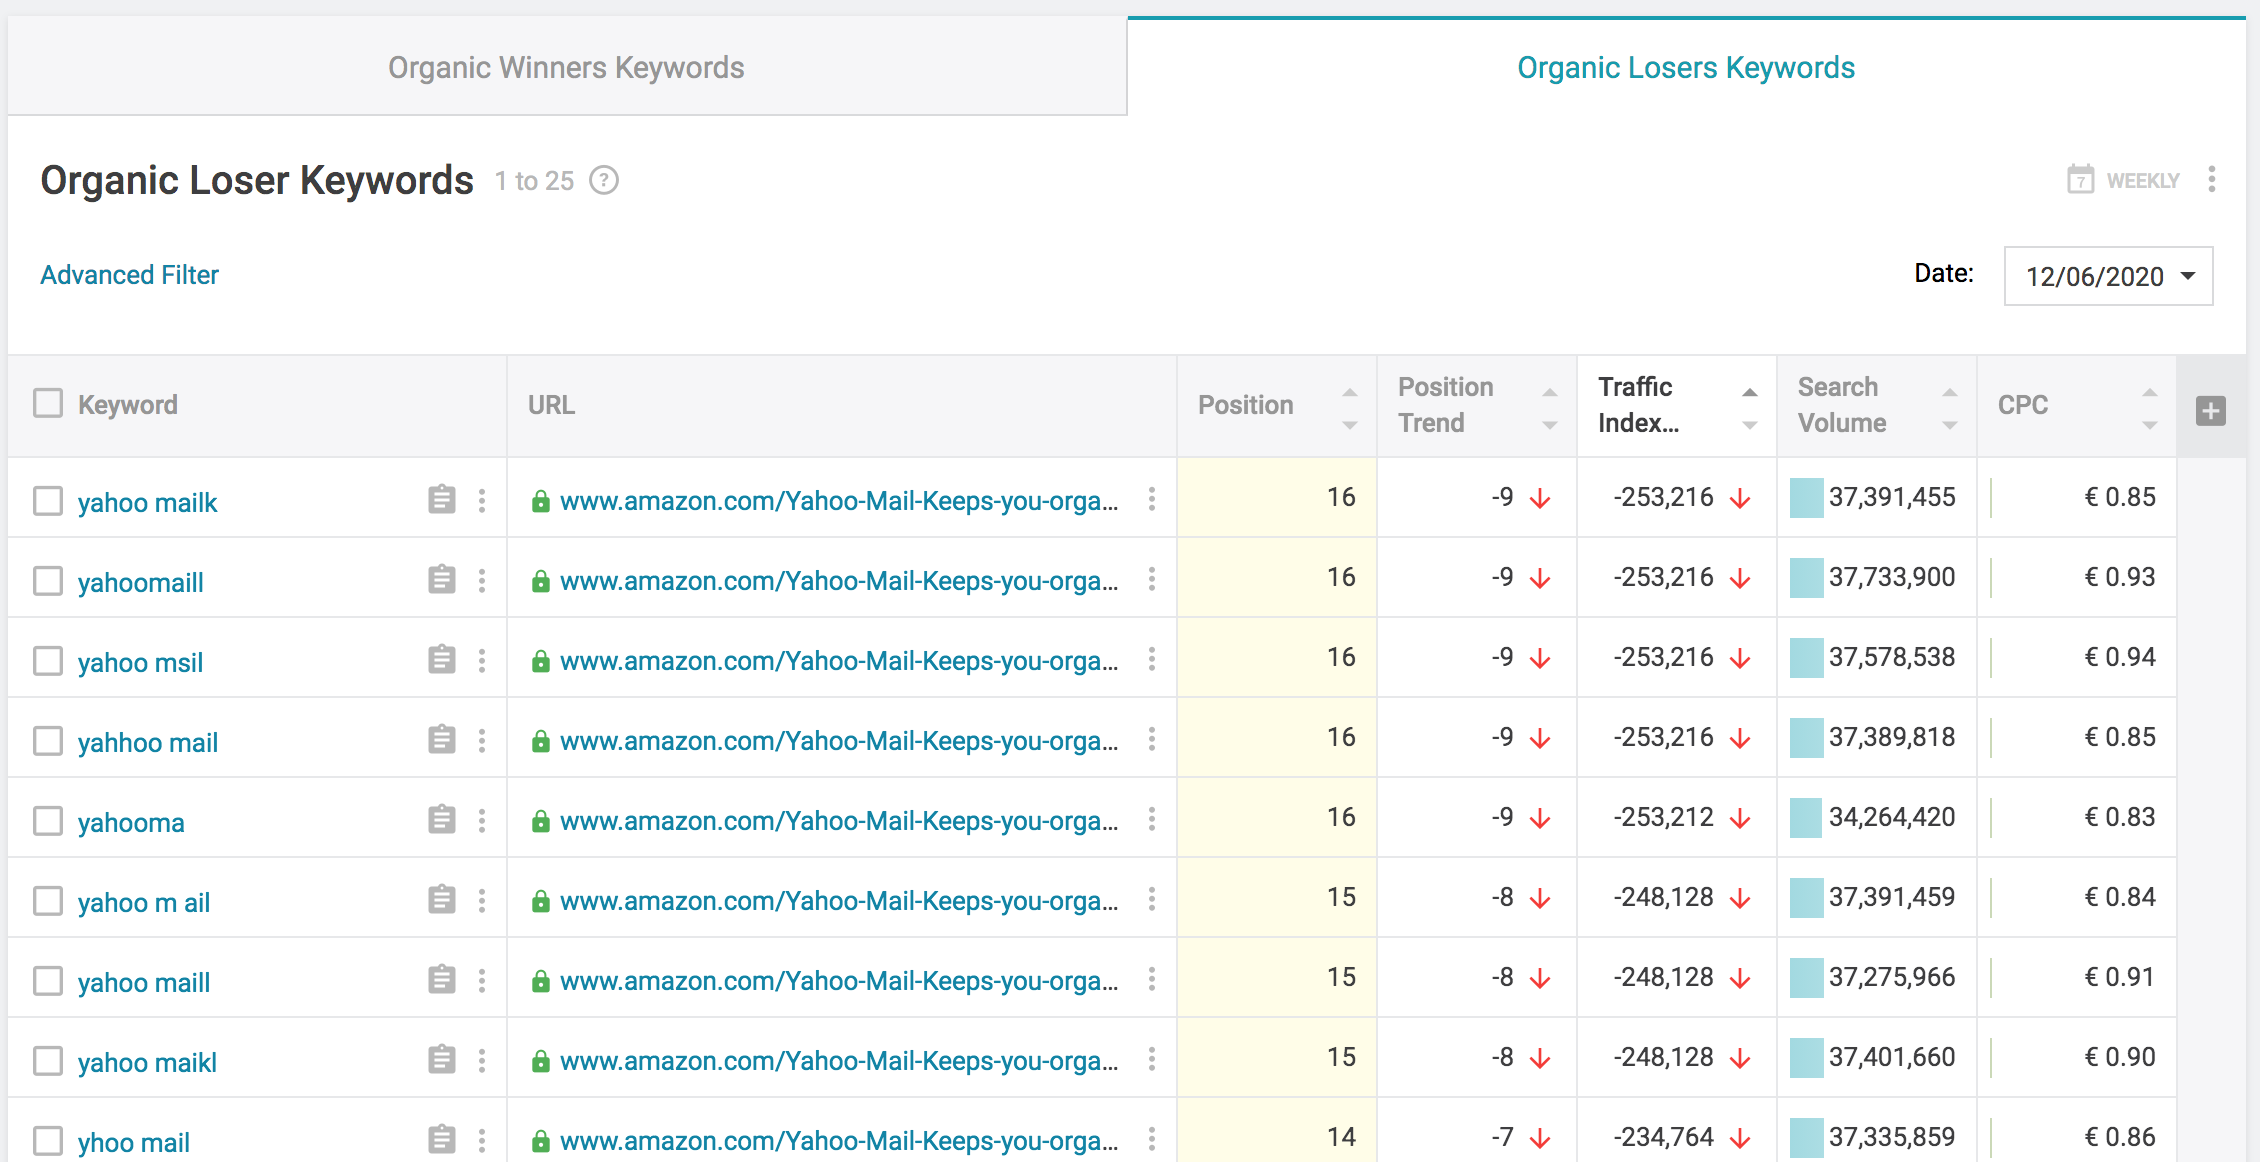The image size is (2260, 1162).
Task: Check the box for yahoo msil
Action: (48, 661)
